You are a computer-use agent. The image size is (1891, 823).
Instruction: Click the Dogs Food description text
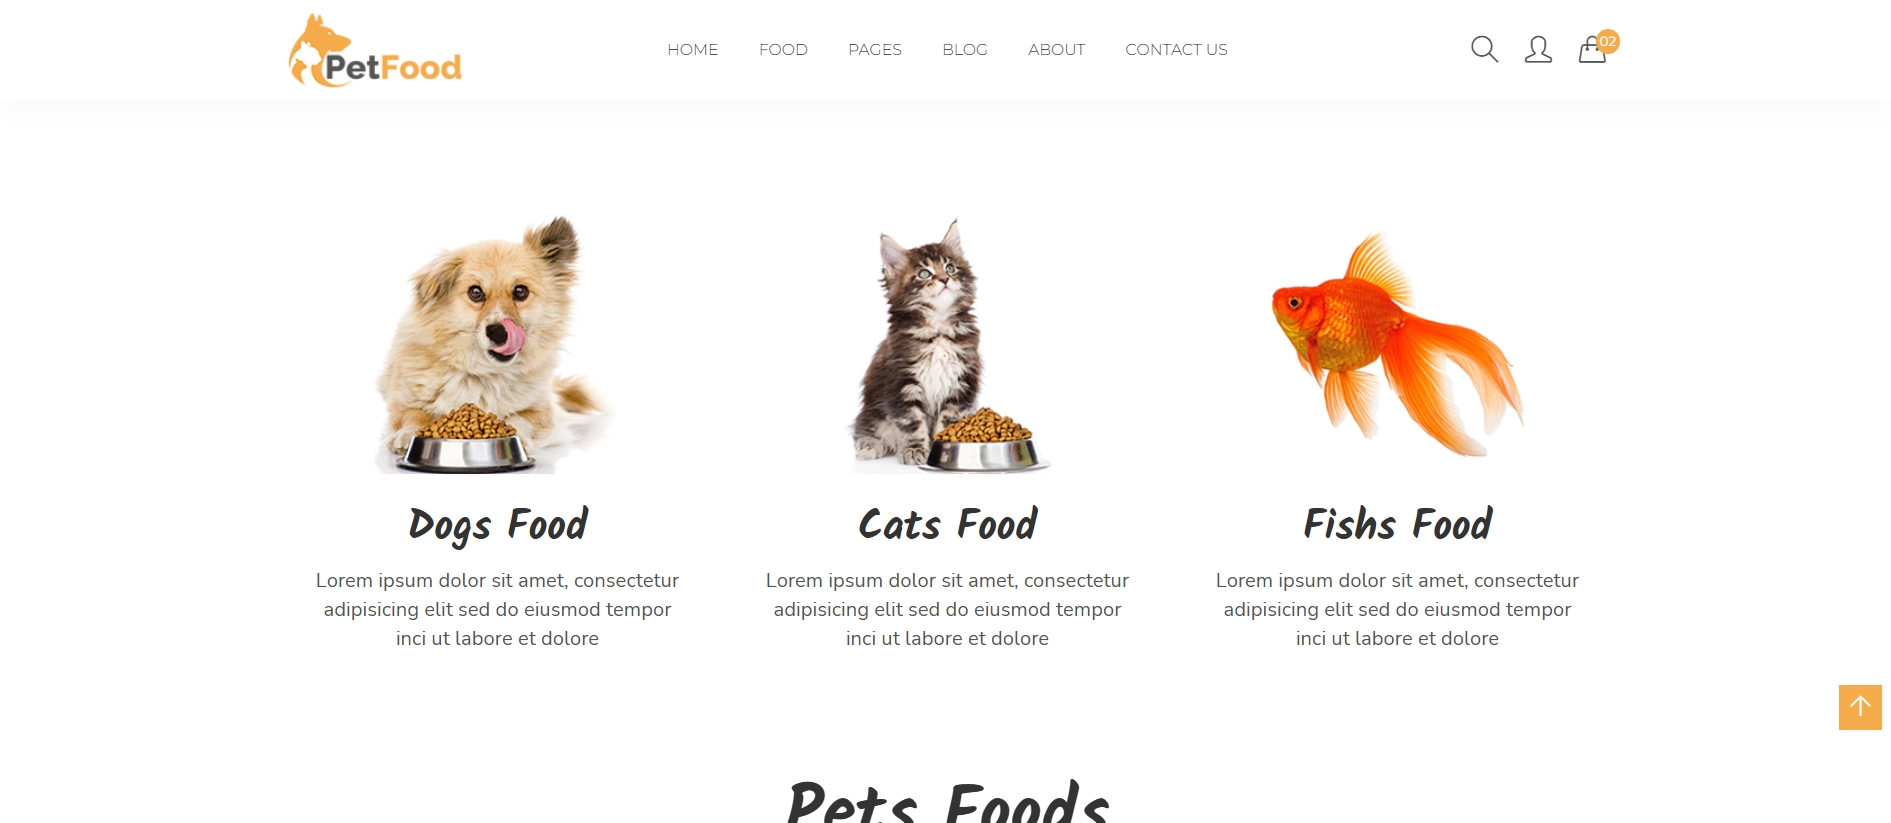(x=497, y=609)
